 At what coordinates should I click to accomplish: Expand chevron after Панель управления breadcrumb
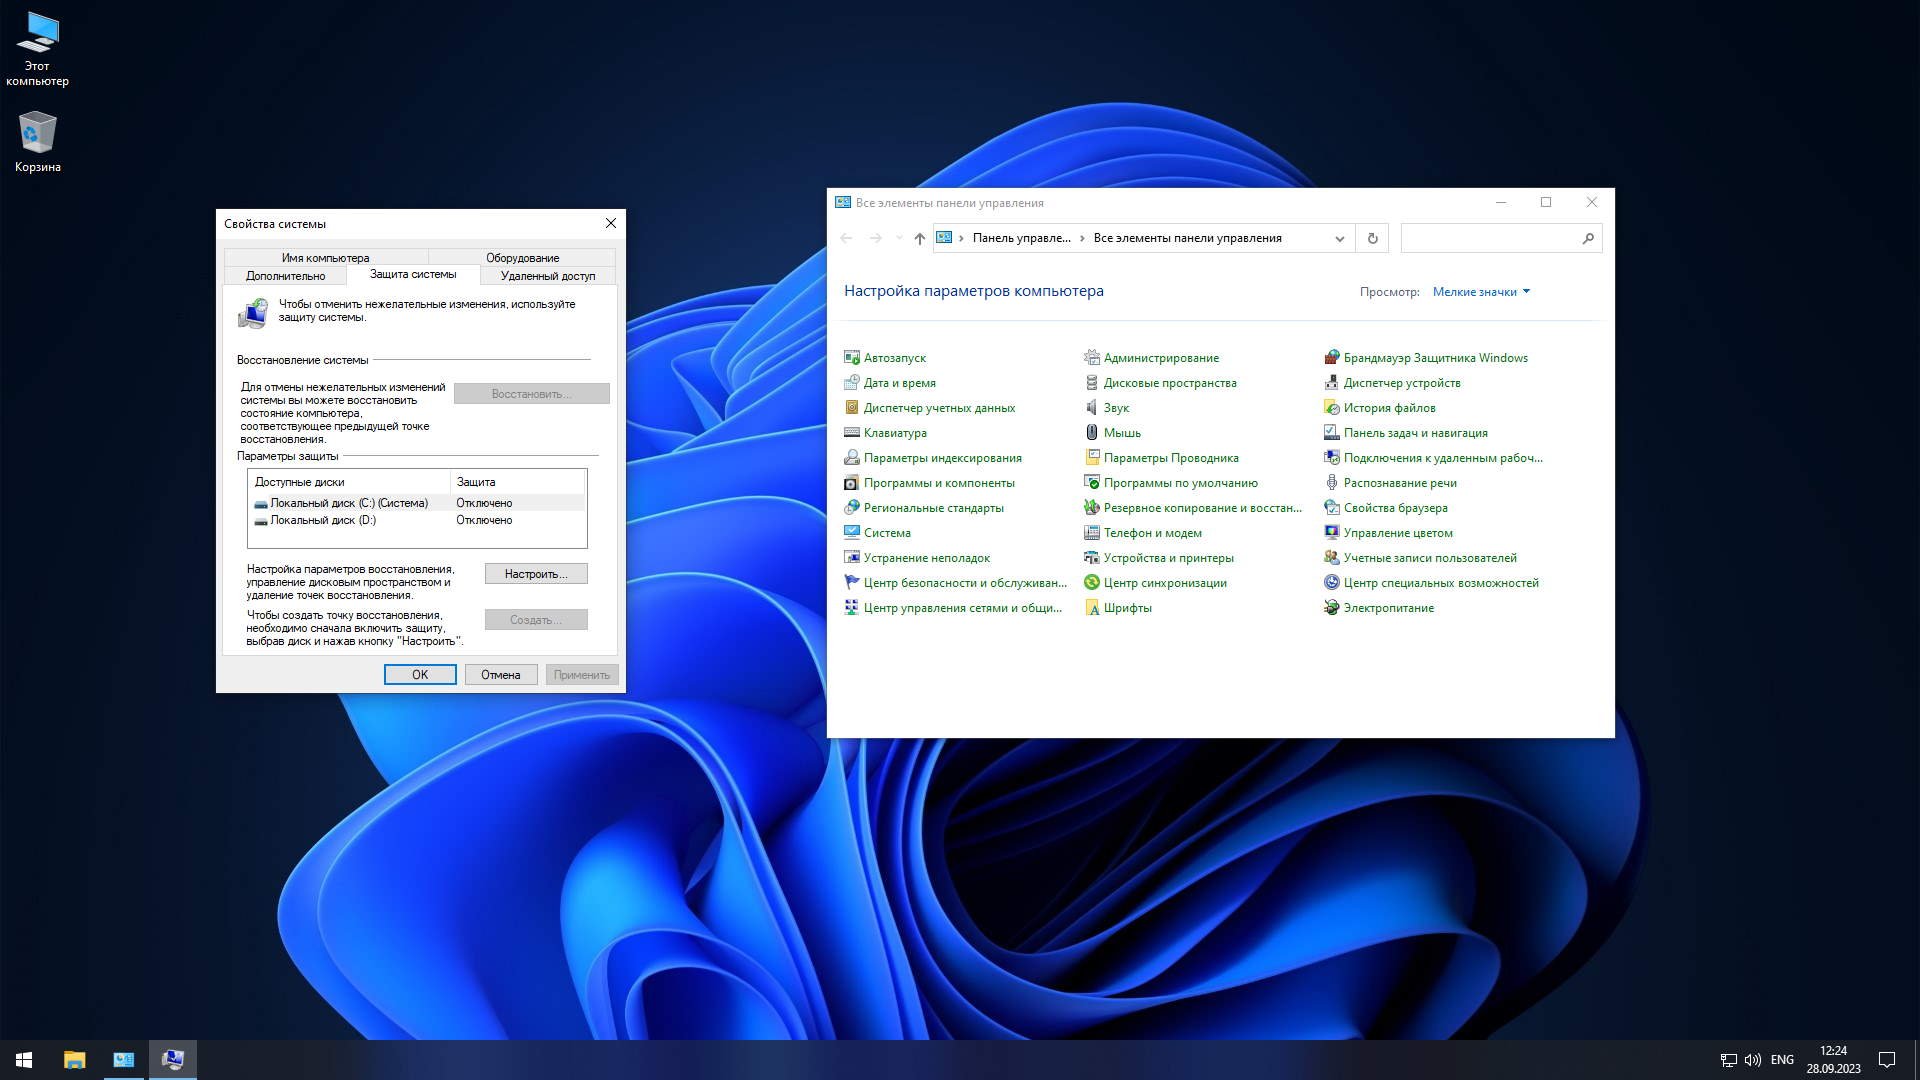tap(1082, 238)
